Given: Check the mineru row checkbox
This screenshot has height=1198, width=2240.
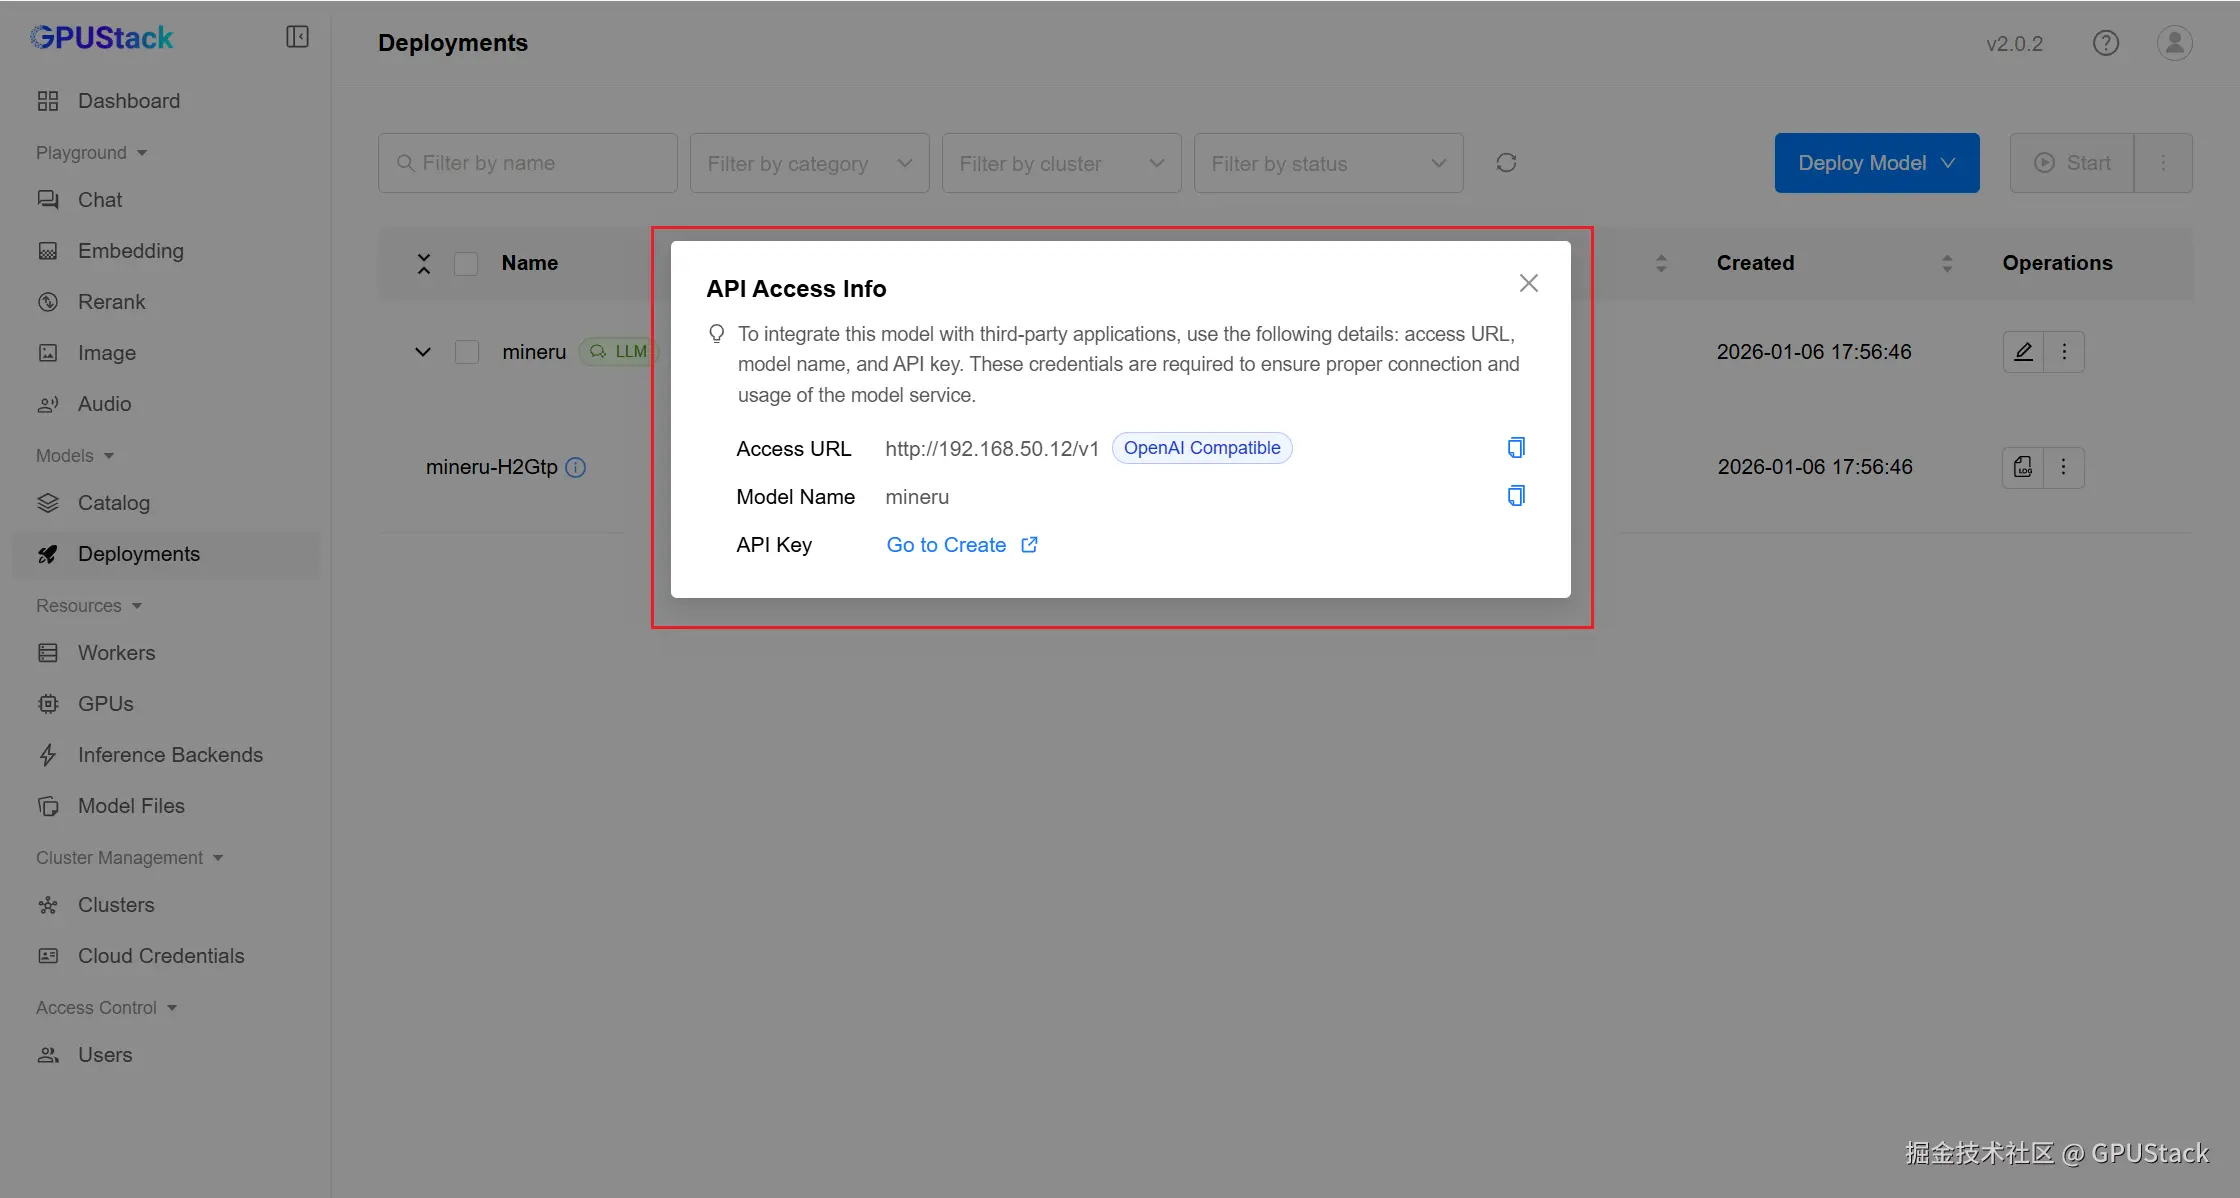Looking at the screenshot, I should pos(466,352).
